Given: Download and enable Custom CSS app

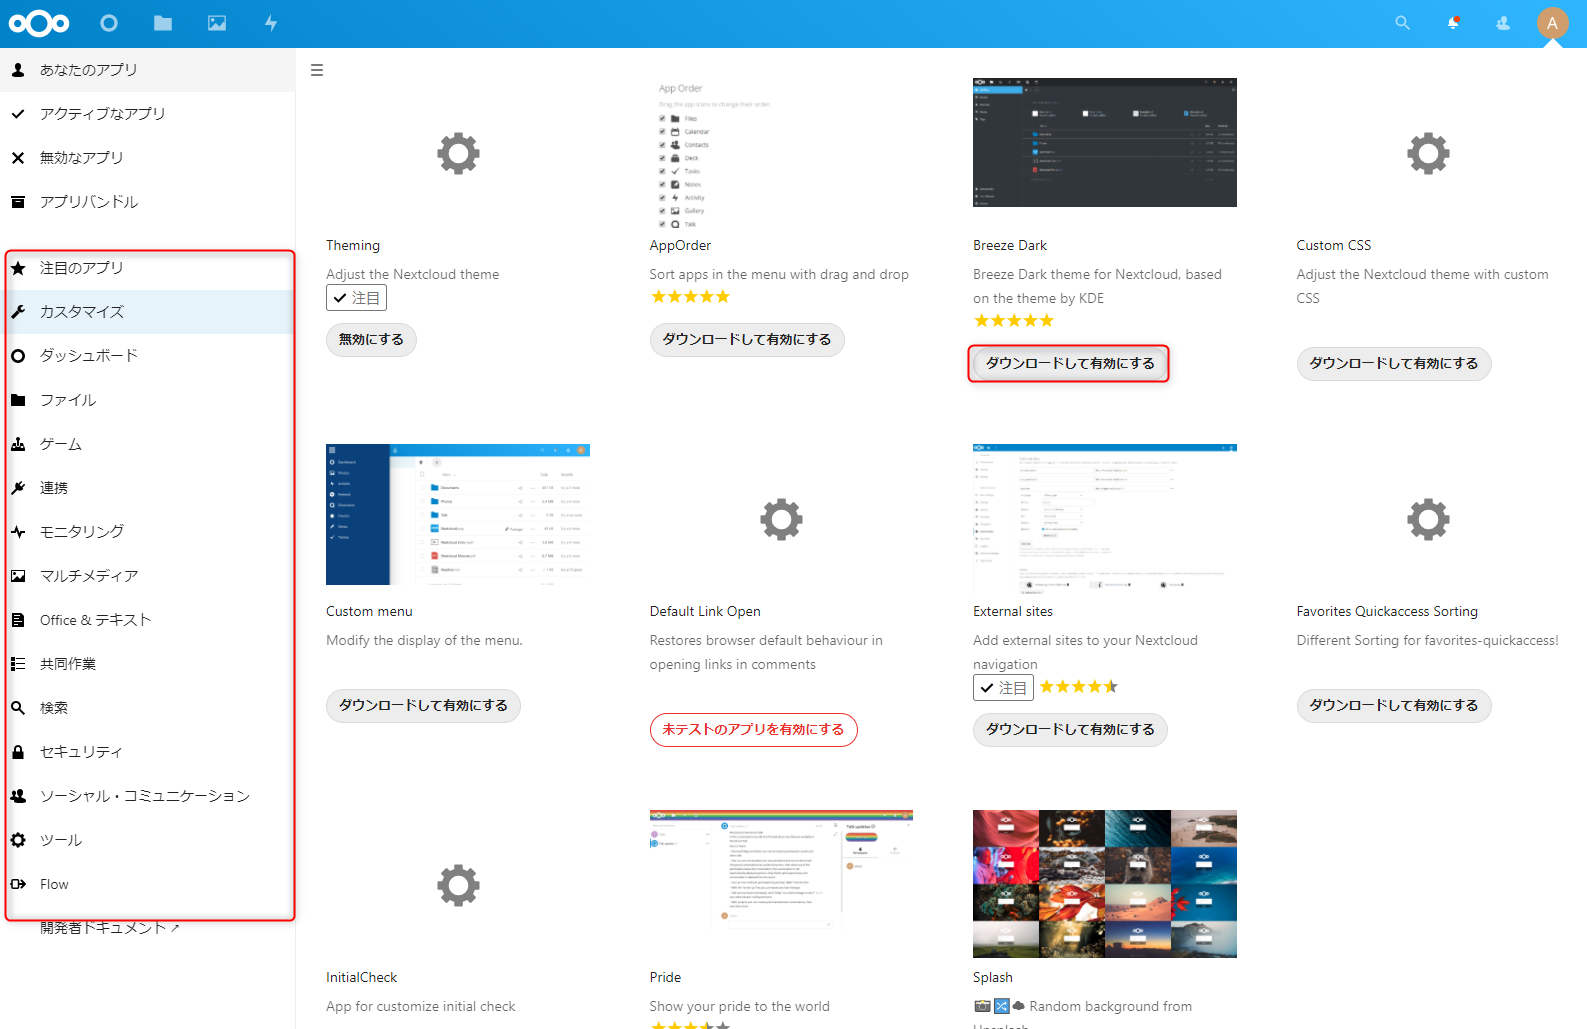Looking at the screenshot, I should (1394, 364).
